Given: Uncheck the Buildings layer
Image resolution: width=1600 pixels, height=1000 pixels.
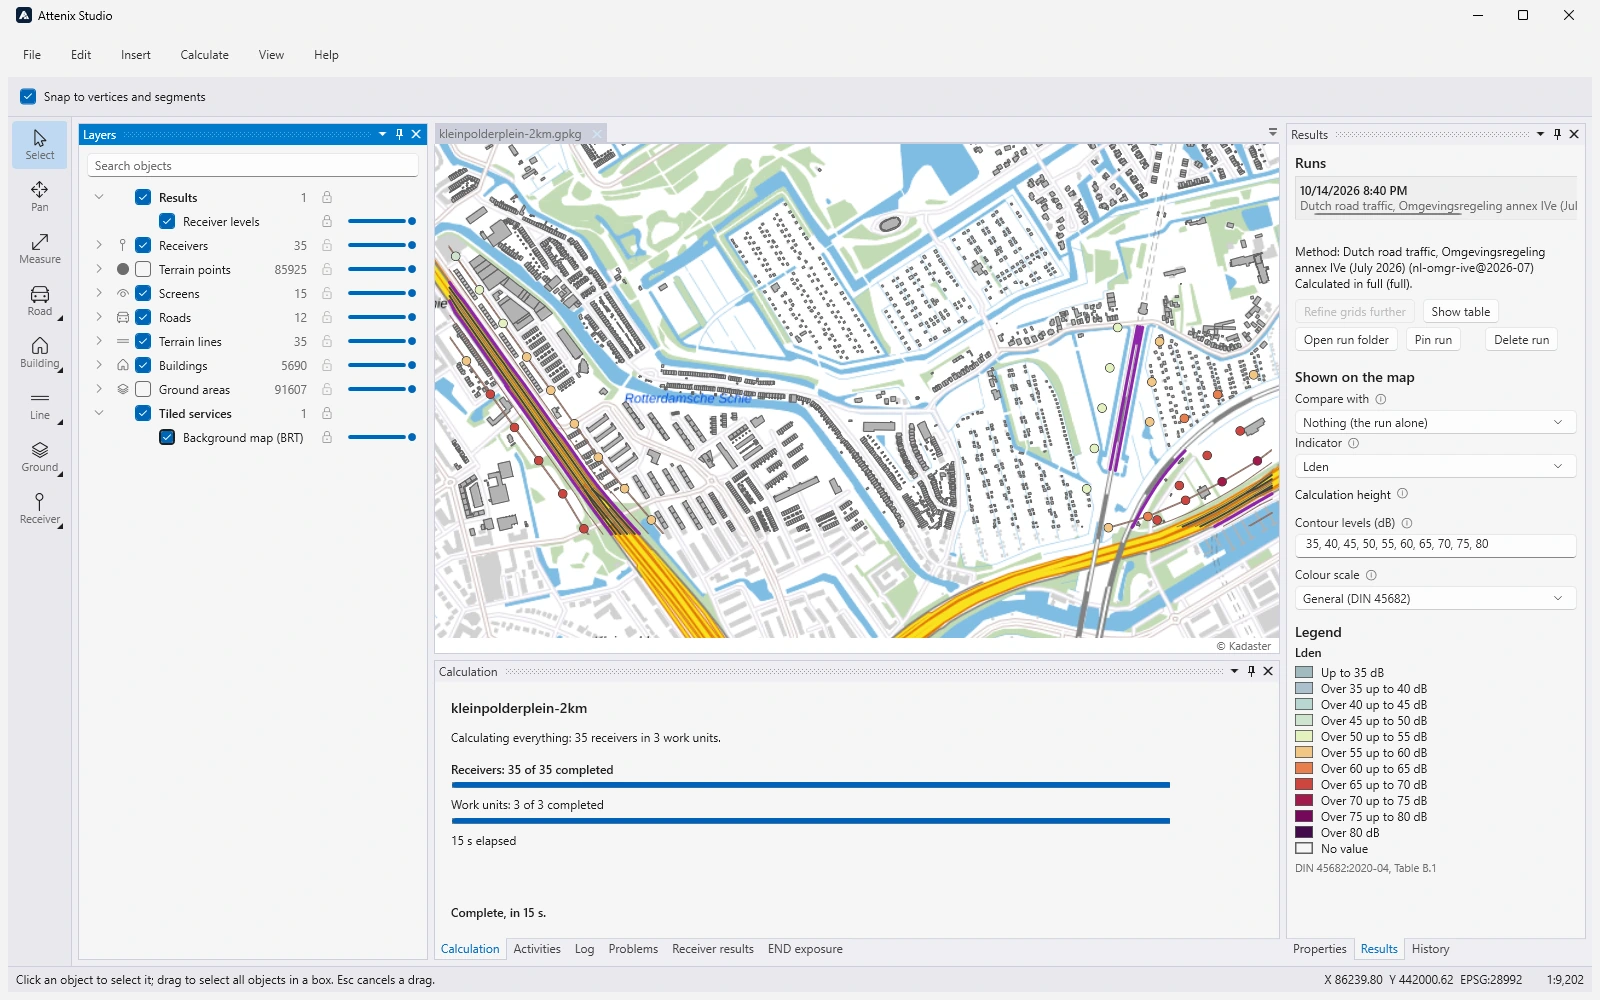Looking at the screenshot, I should (143, 365).
